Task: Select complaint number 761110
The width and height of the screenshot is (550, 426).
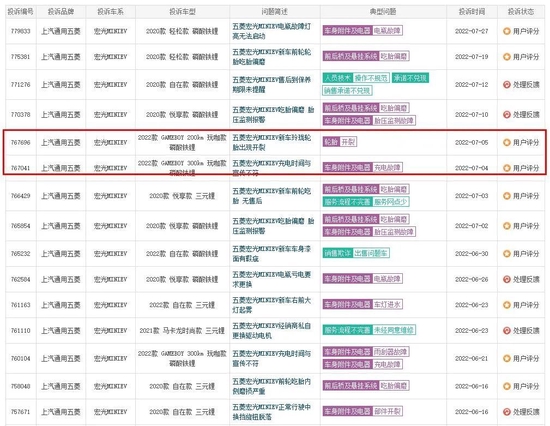Action: (21, 331)
